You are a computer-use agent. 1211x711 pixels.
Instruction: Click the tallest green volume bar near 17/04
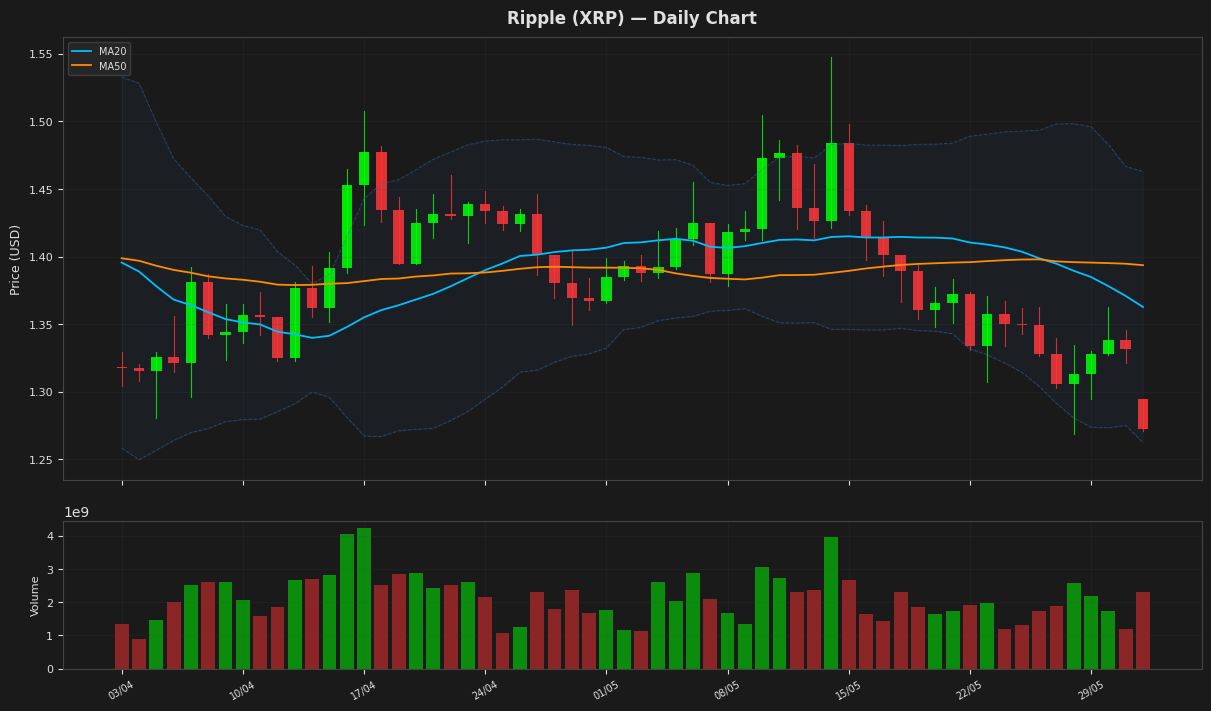point(364,598)
